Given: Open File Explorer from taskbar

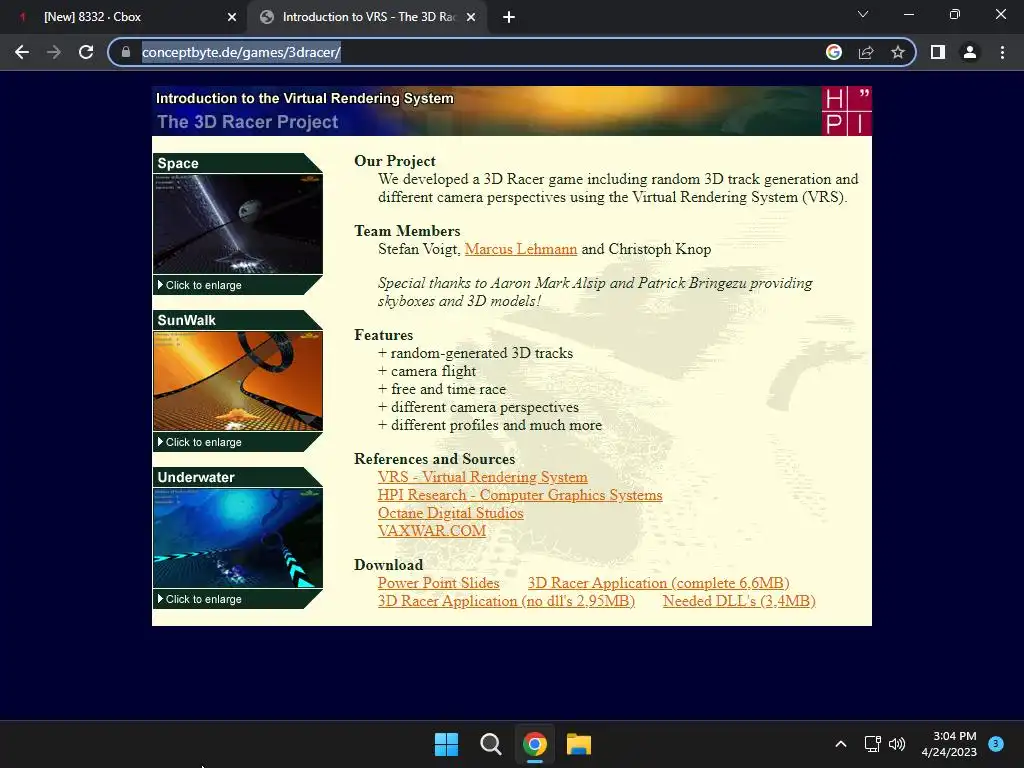Looking at the screenshot, I should coord(579,744).
